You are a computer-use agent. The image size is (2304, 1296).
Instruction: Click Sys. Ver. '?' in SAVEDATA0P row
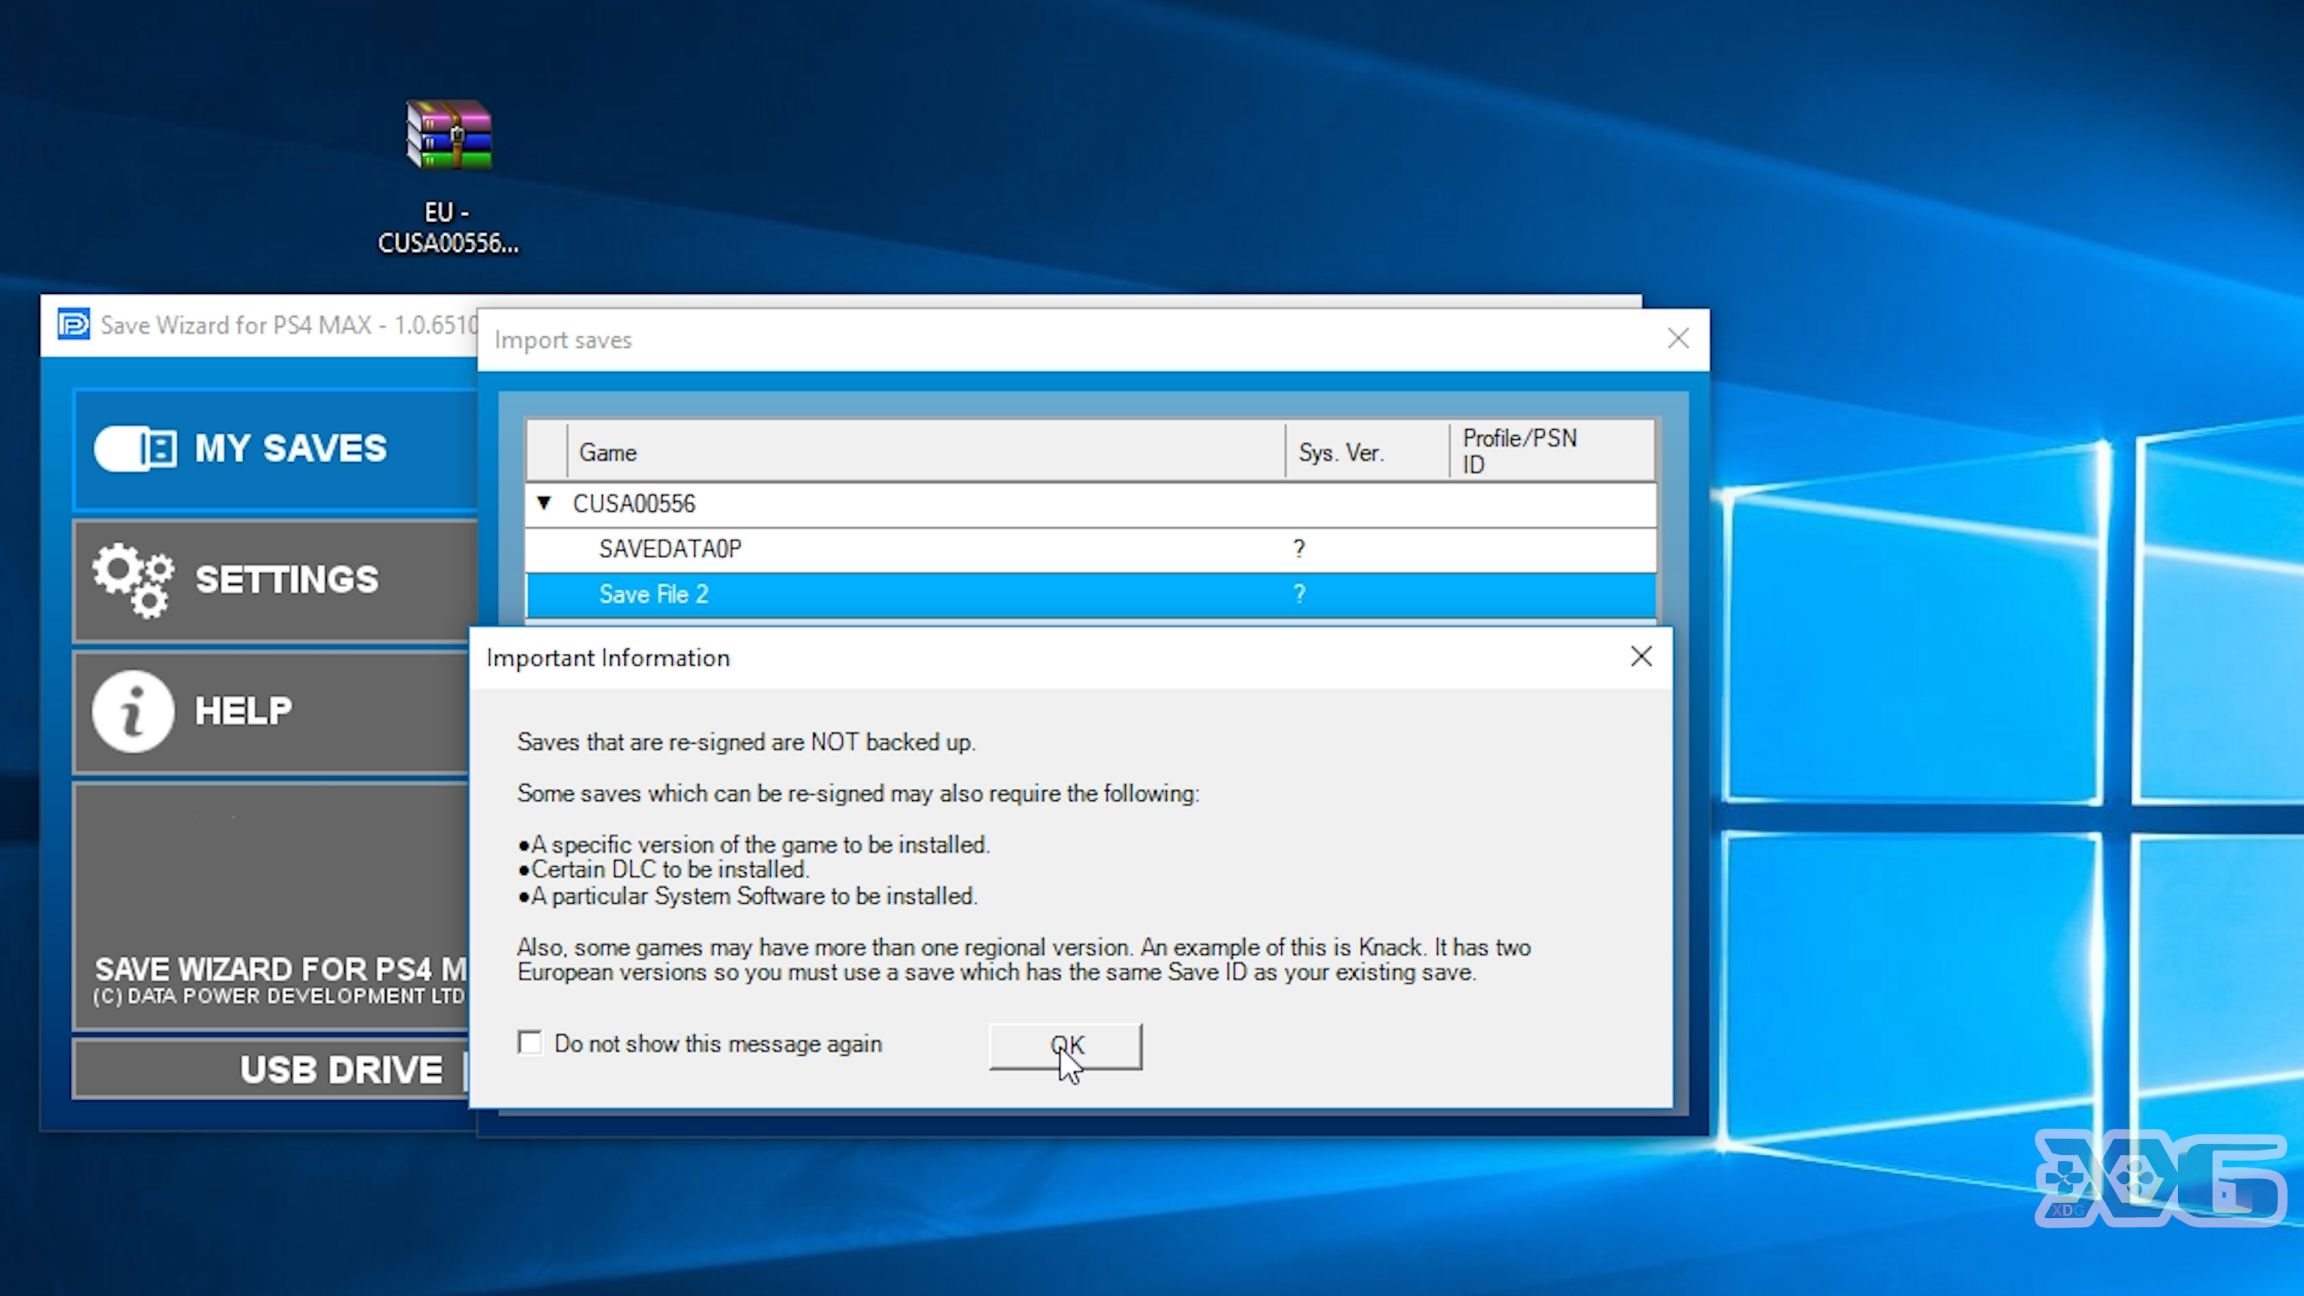[1299, 549]
